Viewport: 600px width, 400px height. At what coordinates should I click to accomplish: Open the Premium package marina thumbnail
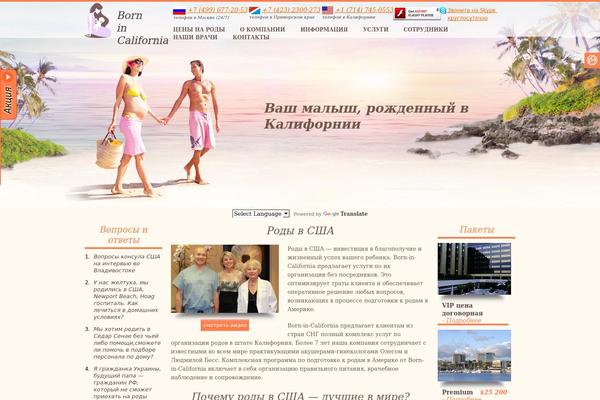click(x=474, y=356)
